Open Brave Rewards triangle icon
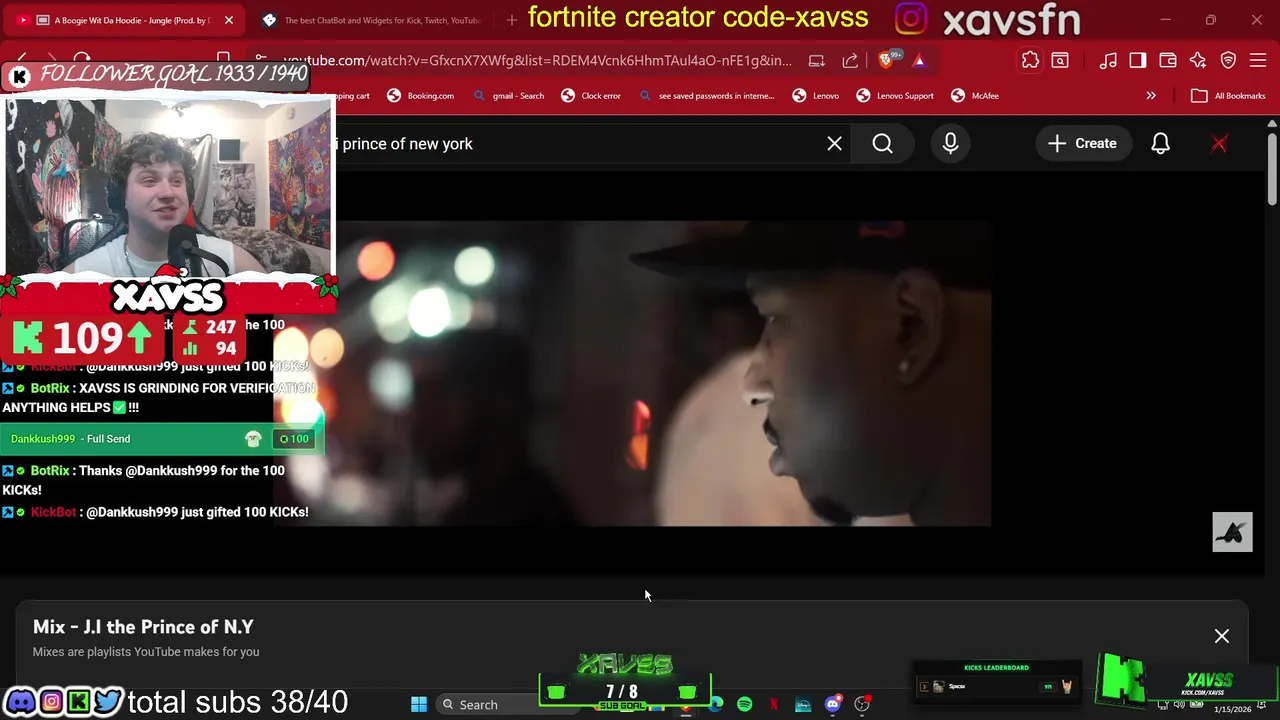The height and width of the screenshot is (720, 1280). point(919,60)
